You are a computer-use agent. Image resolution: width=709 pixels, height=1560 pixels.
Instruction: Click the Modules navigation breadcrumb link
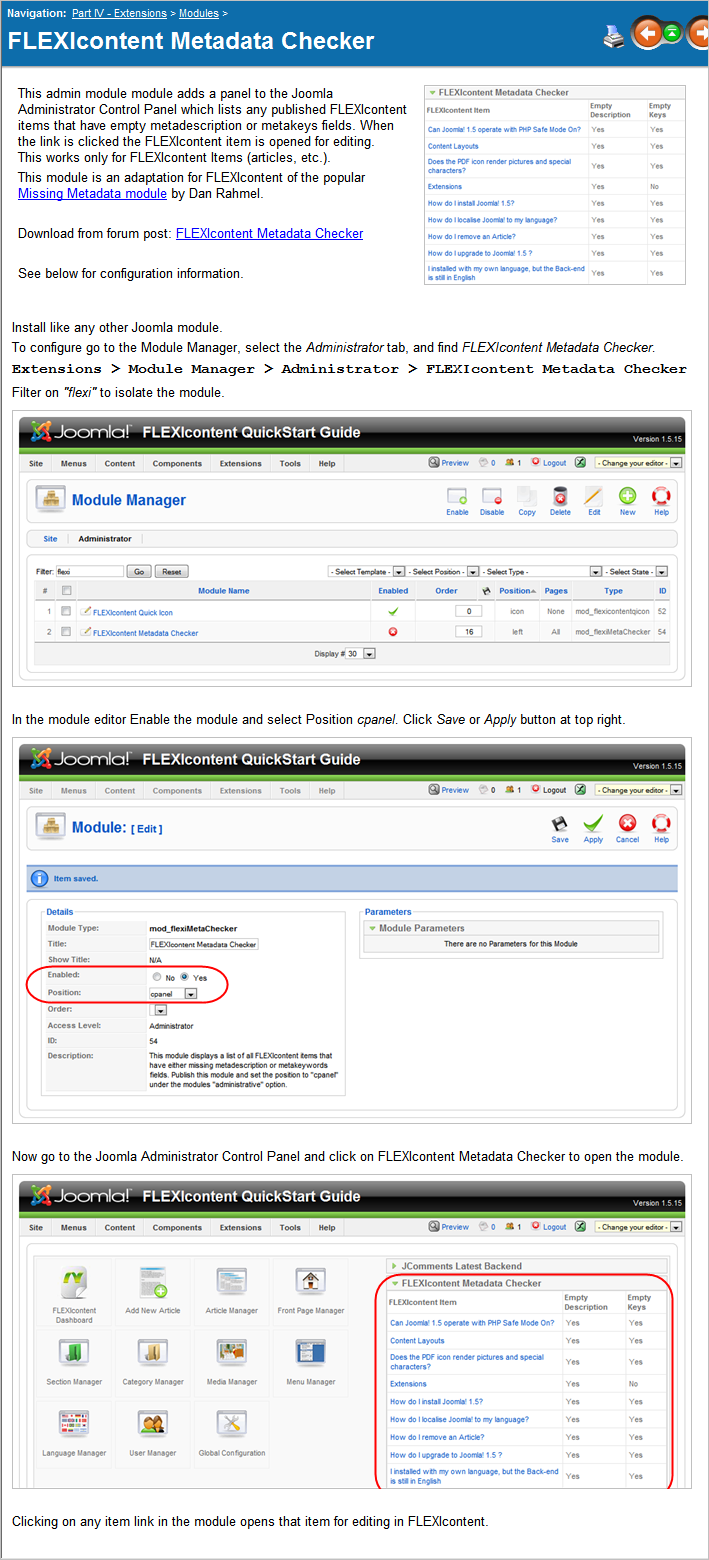[199, 13]
